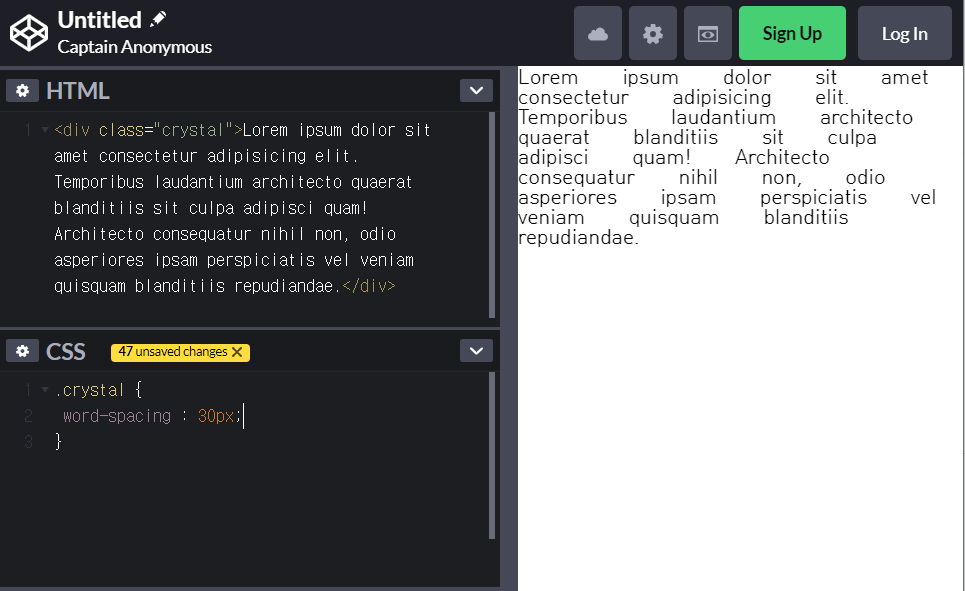The height and width of the screenshot is (591, 965).
Task: Expand the CSS panel dropdown chevron
Action: click(x=476, y=351)
